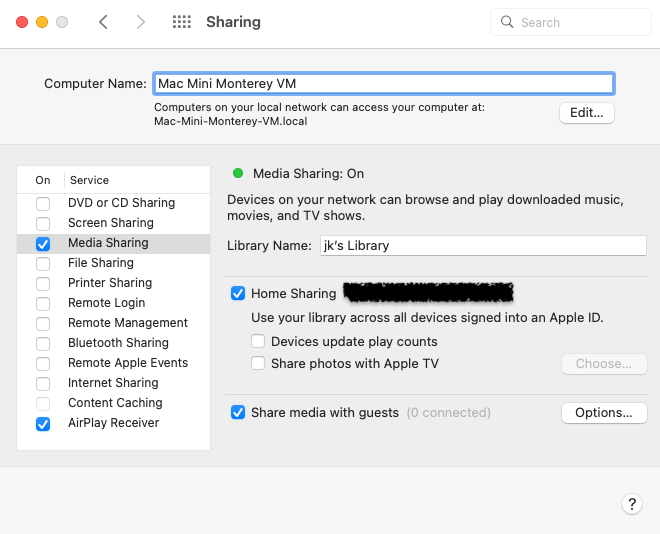Enable Share photos with Apple TV
This screenshot has width=660, height=534.
pos(258,363)
